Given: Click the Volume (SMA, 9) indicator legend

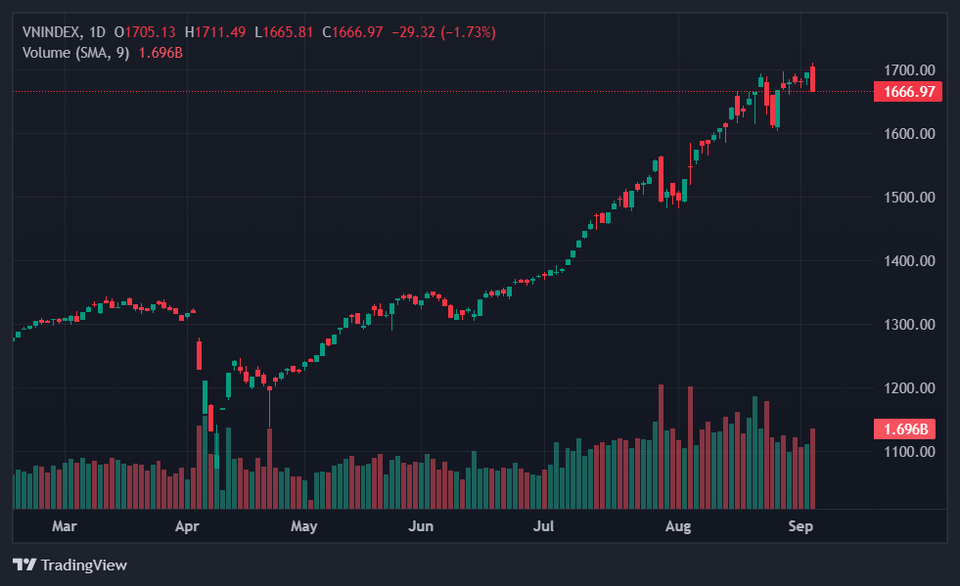Looking at the screenshot, I should pyautogui.click(x=76, y=53).
